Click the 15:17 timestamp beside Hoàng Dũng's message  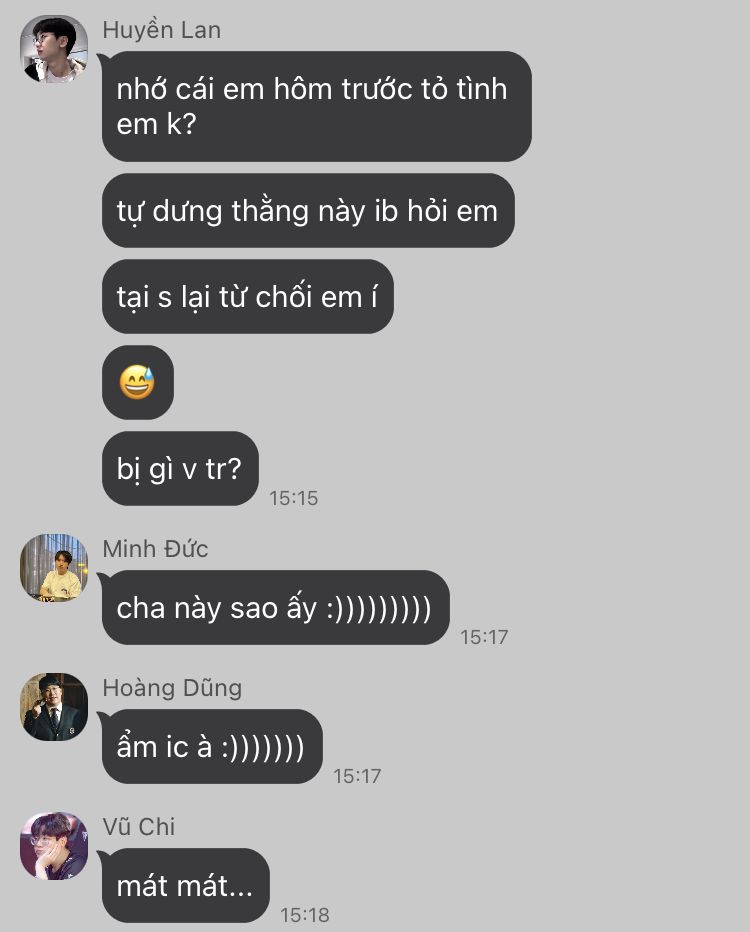(357, 776)
